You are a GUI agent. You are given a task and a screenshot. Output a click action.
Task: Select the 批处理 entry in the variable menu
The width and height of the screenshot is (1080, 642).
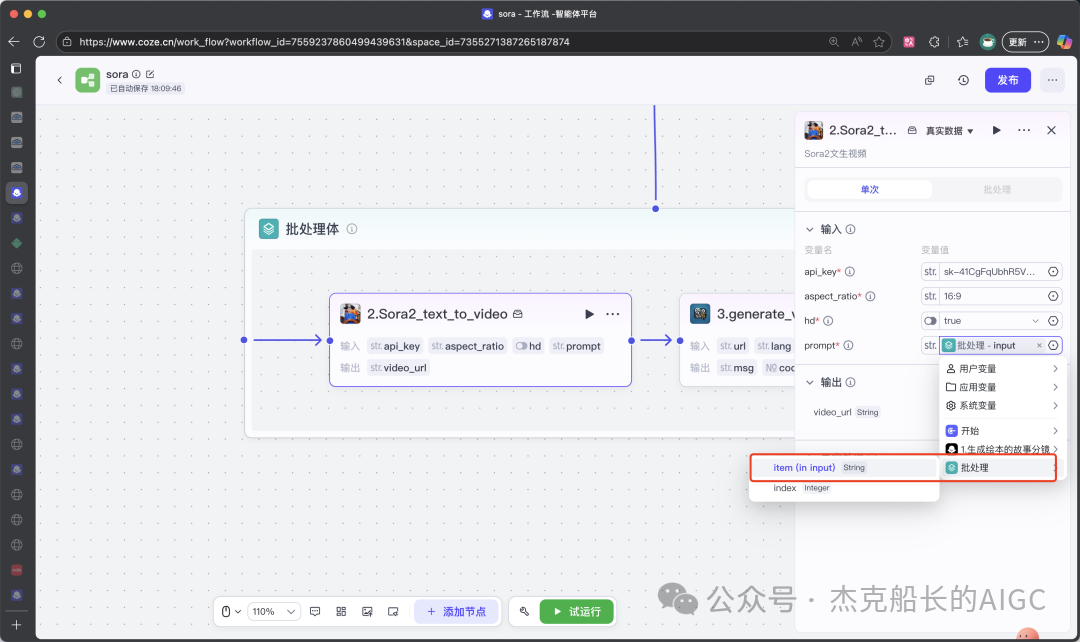(x=1001, y=468)
